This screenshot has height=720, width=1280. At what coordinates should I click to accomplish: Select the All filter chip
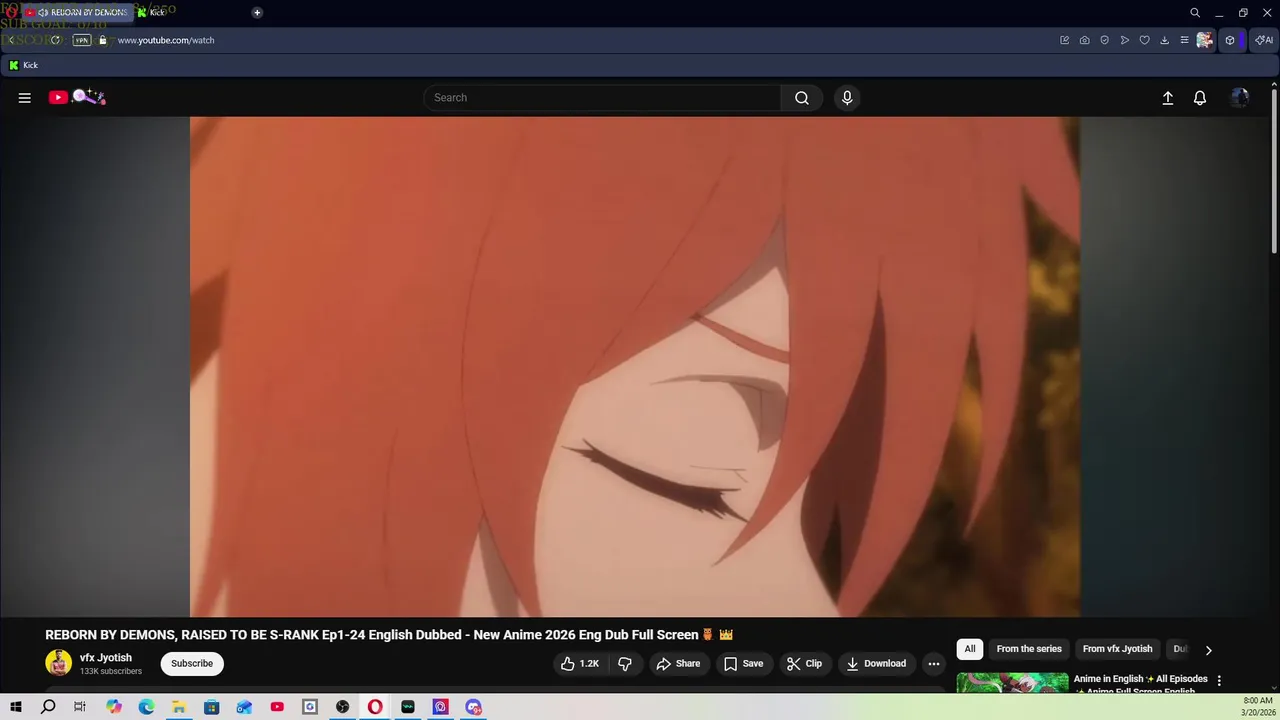(x=970, y=649)
